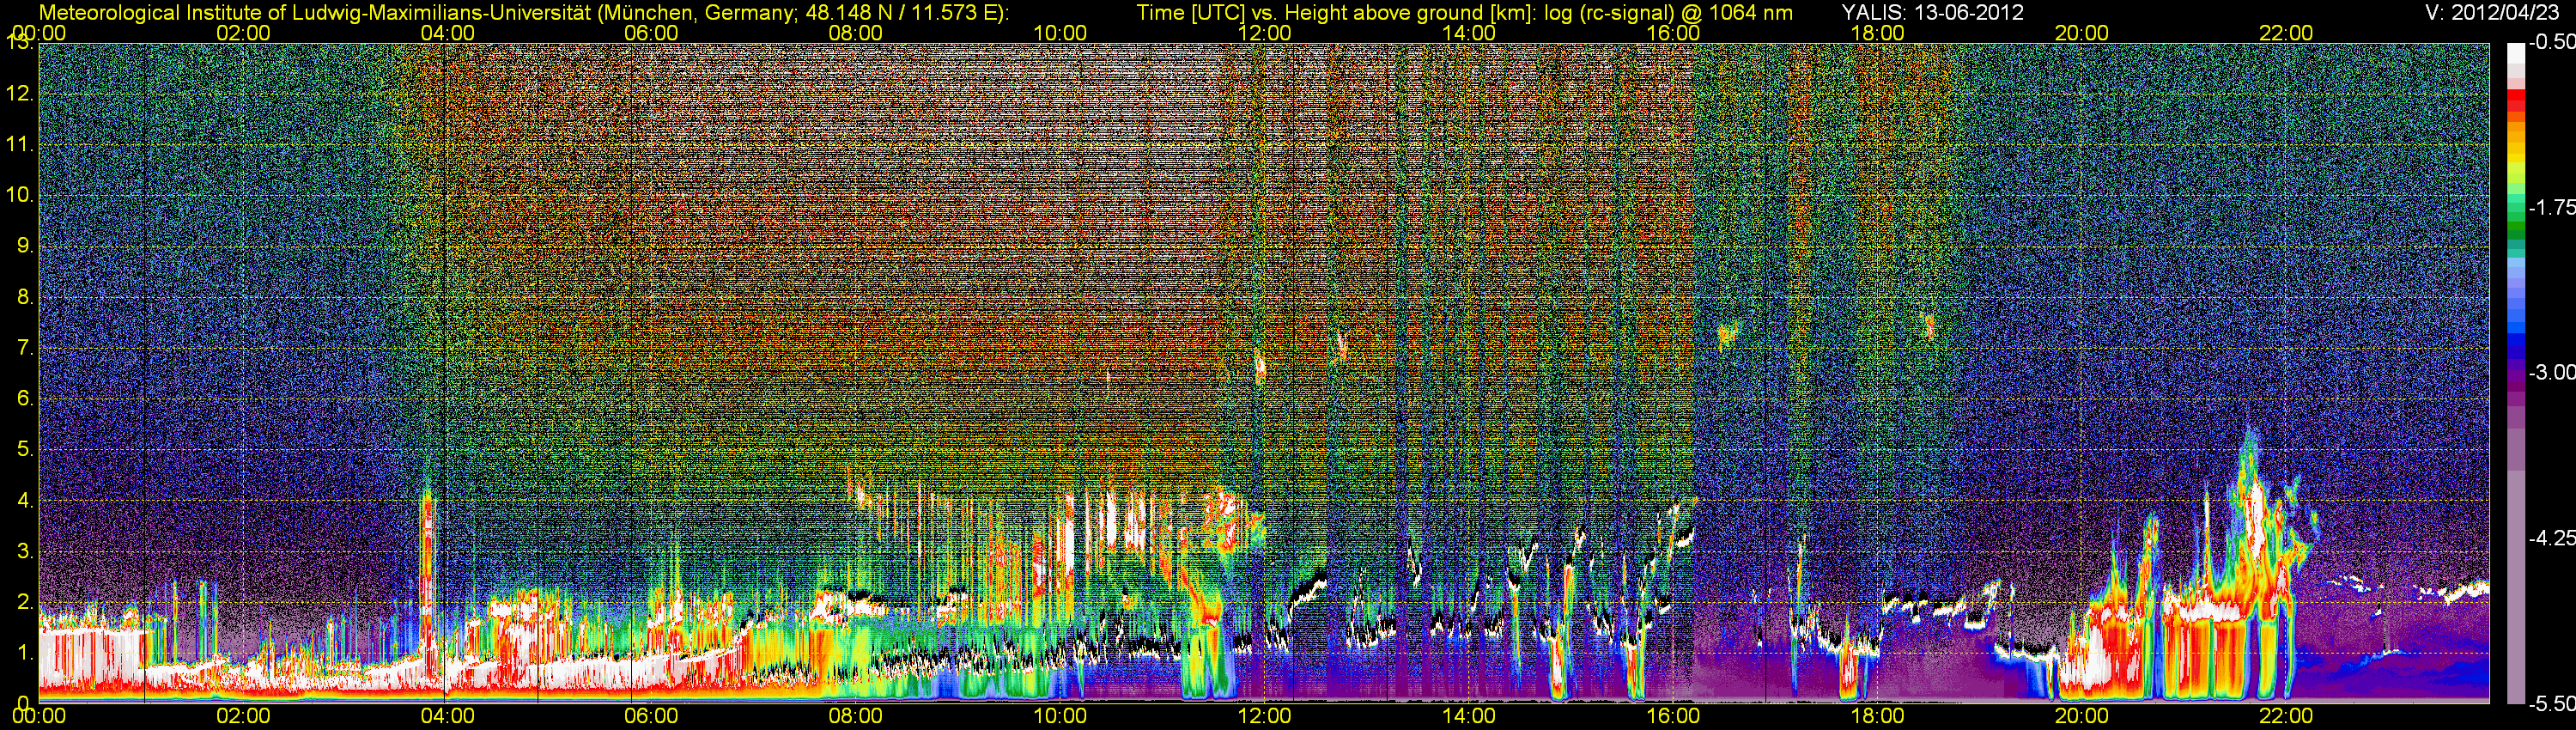Click the '04:00' label on the lower time axis
This screenshot has width=2576, height=730.
tap(447, 717)
